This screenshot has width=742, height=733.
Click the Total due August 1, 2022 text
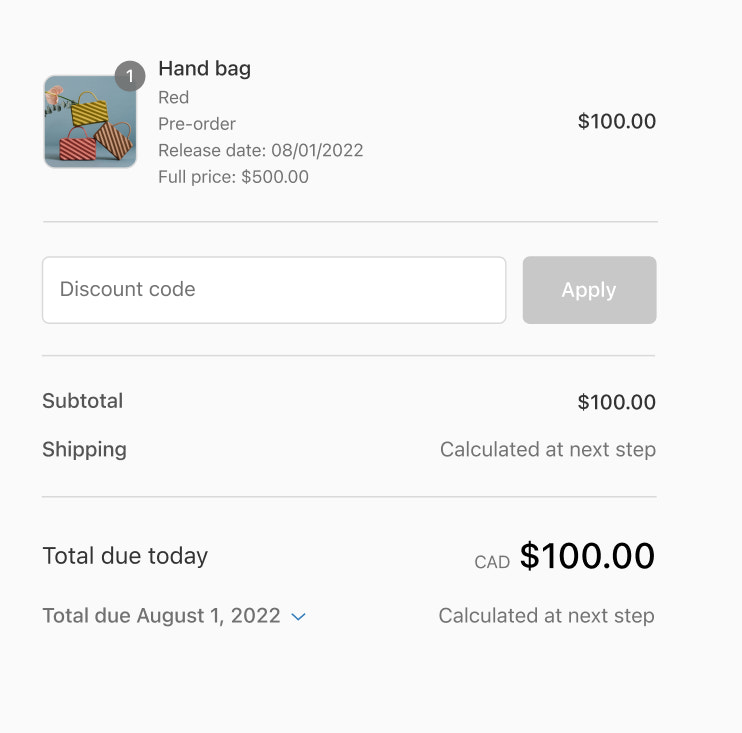pyautogui.click(x=161, y=616)
